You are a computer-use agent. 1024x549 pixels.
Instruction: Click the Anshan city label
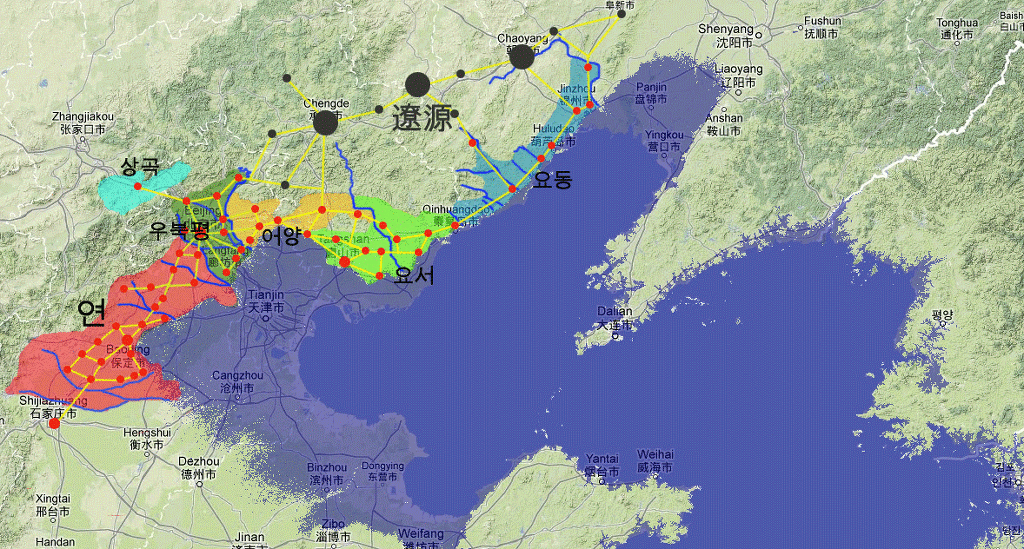coord(724,124)
